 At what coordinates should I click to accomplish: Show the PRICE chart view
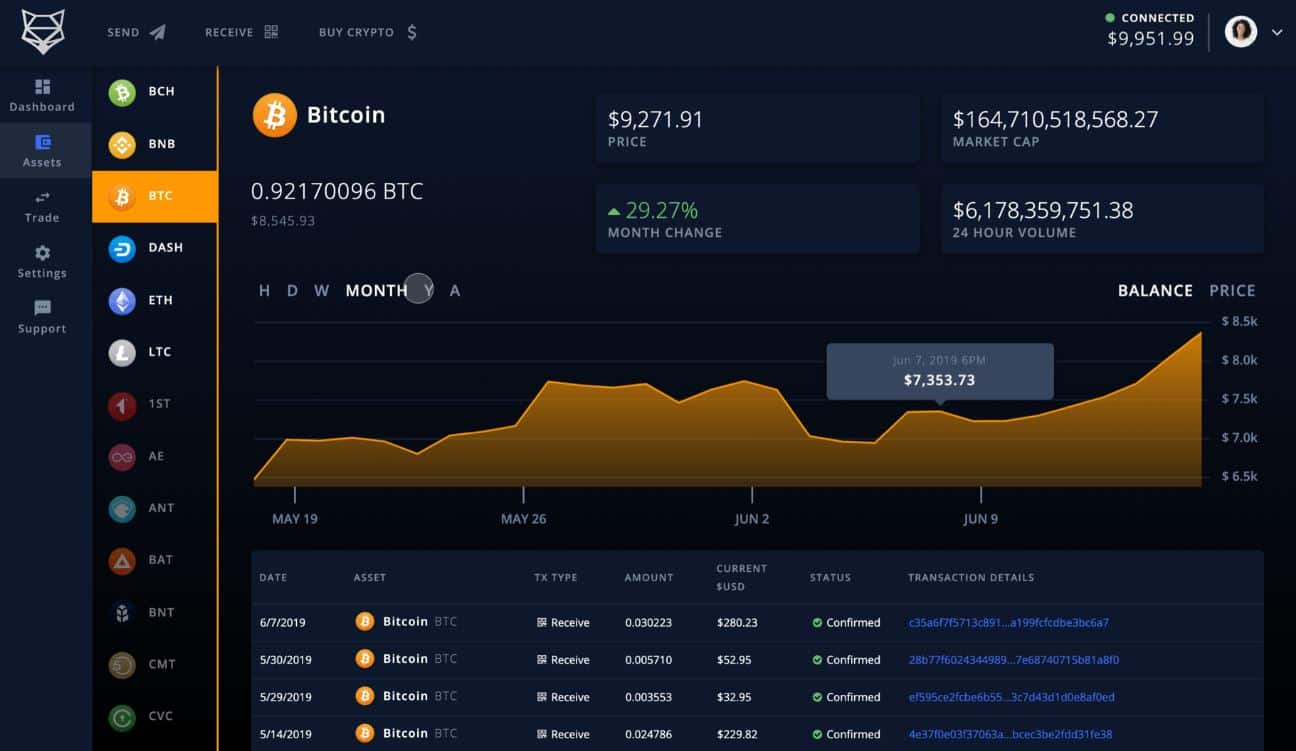tap(1232, 291)
